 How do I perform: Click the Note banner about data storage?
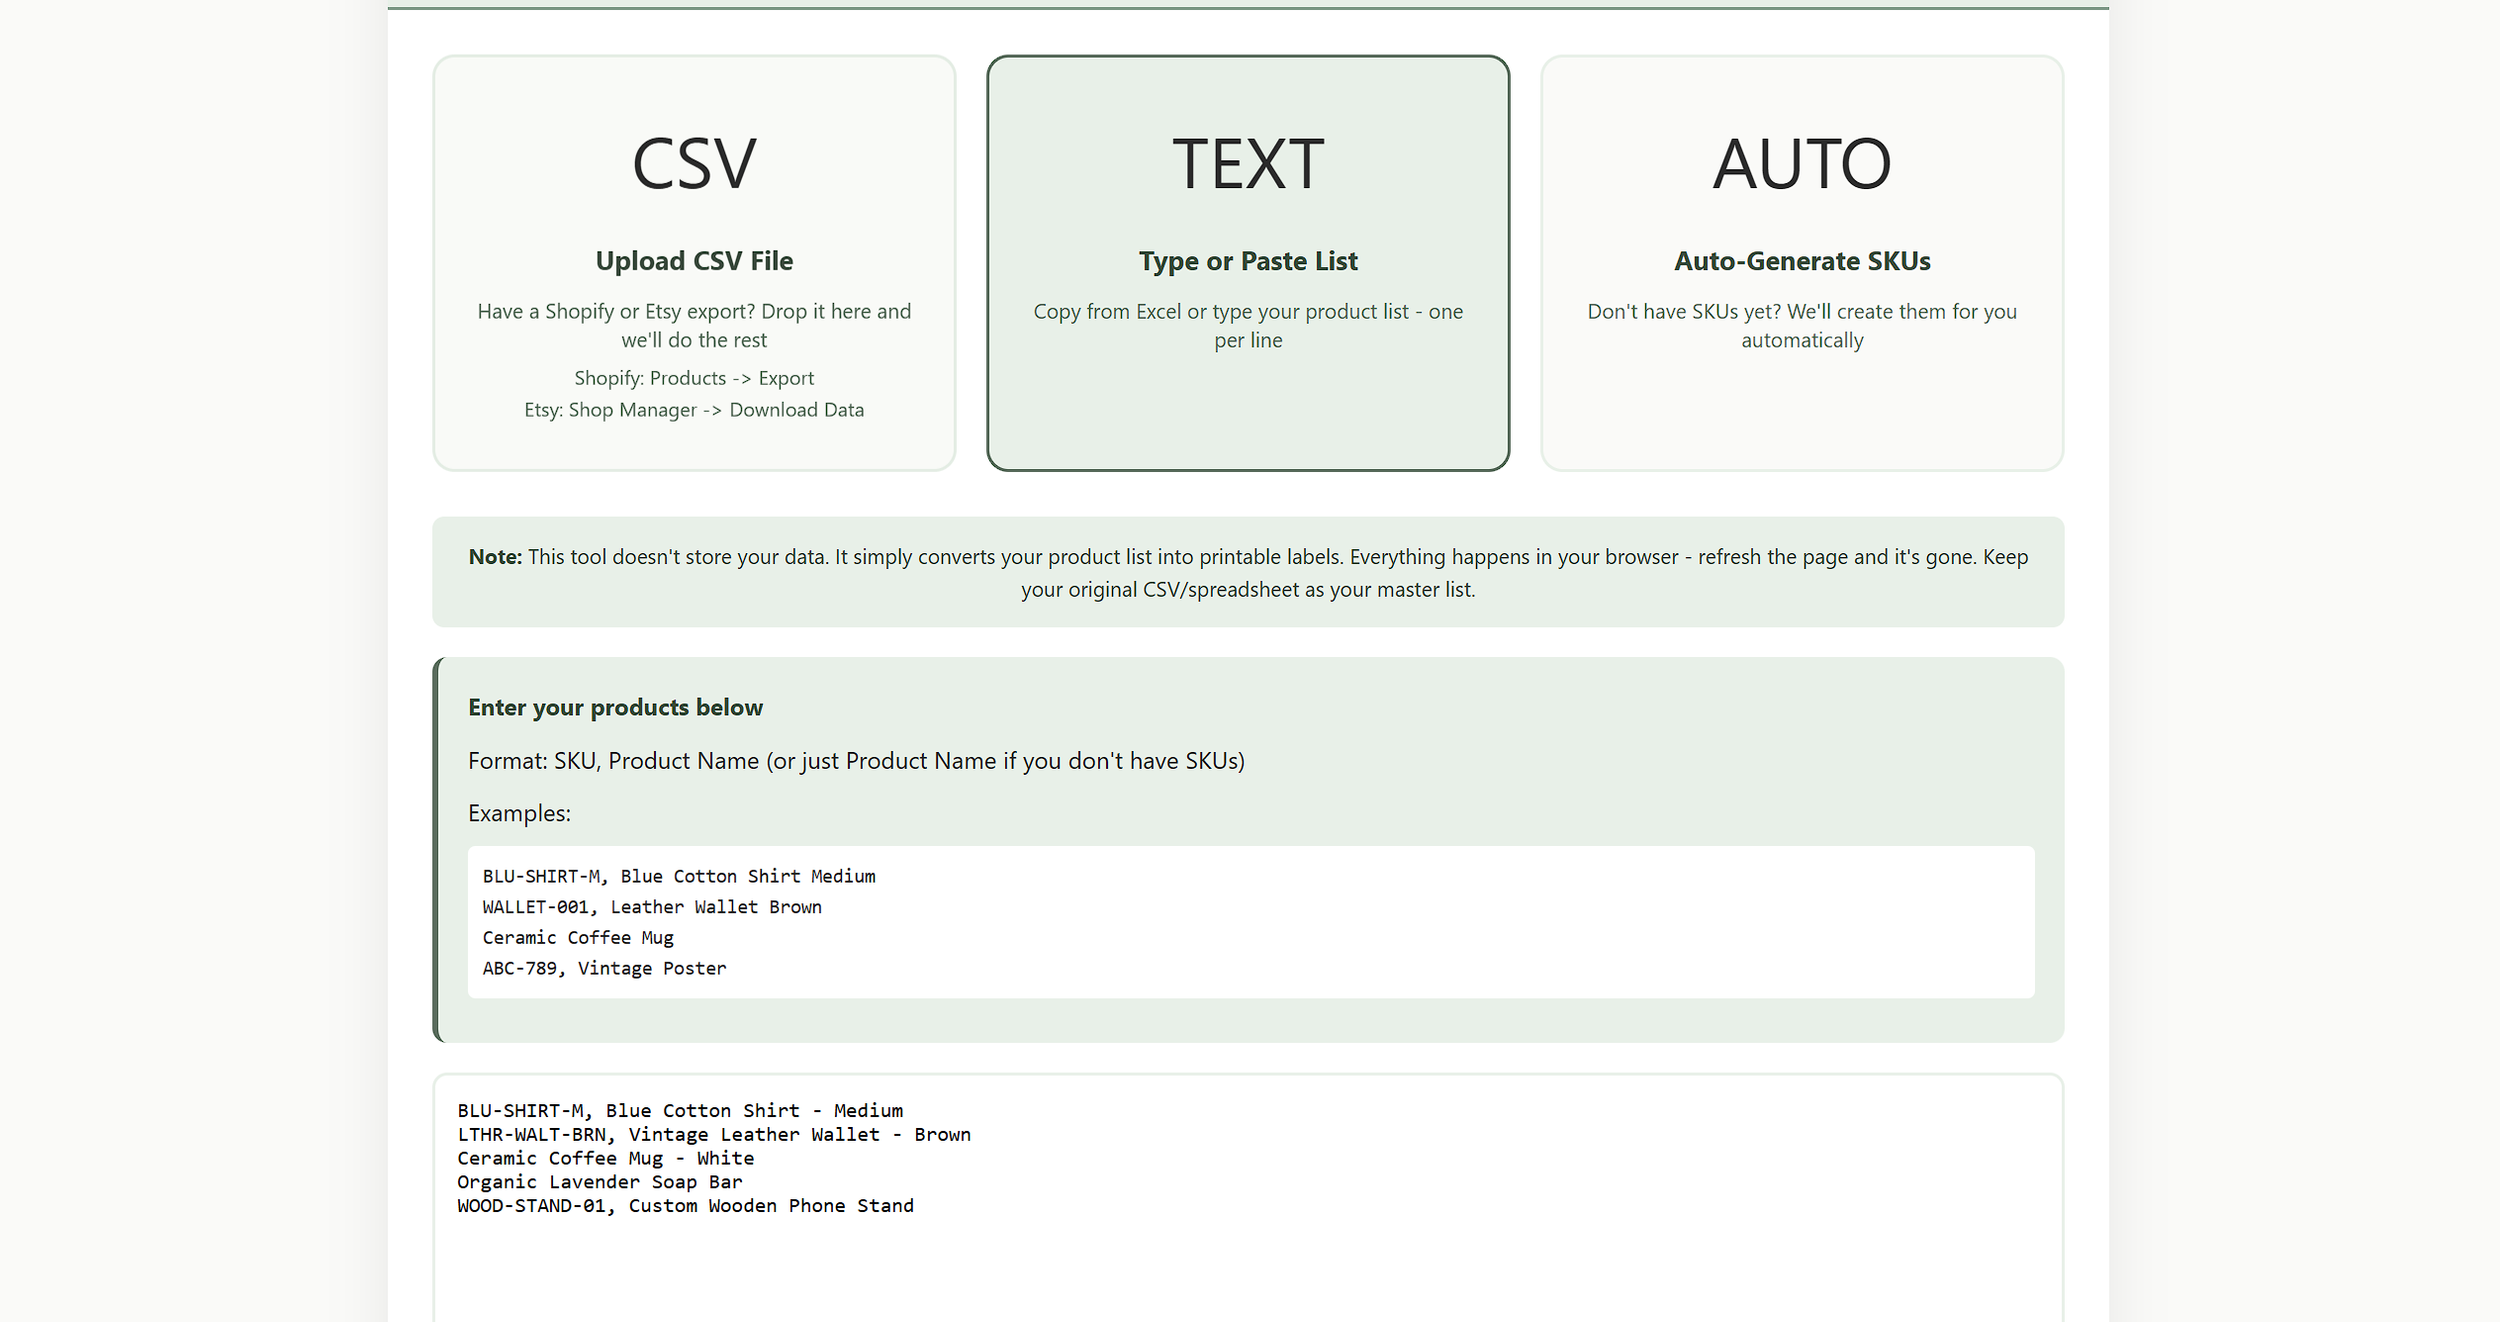(x=1246, y=572)
